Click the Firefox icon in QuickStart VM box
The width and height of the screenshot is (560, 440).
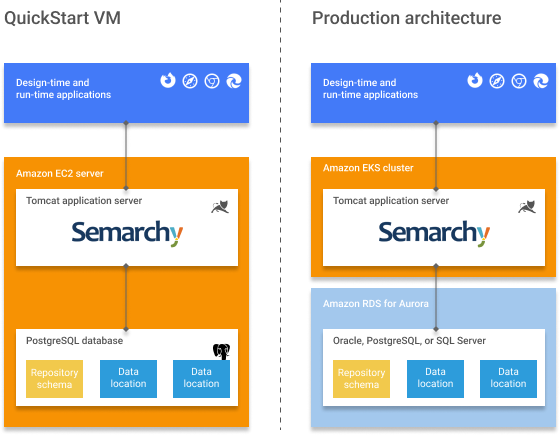[168, 80]
